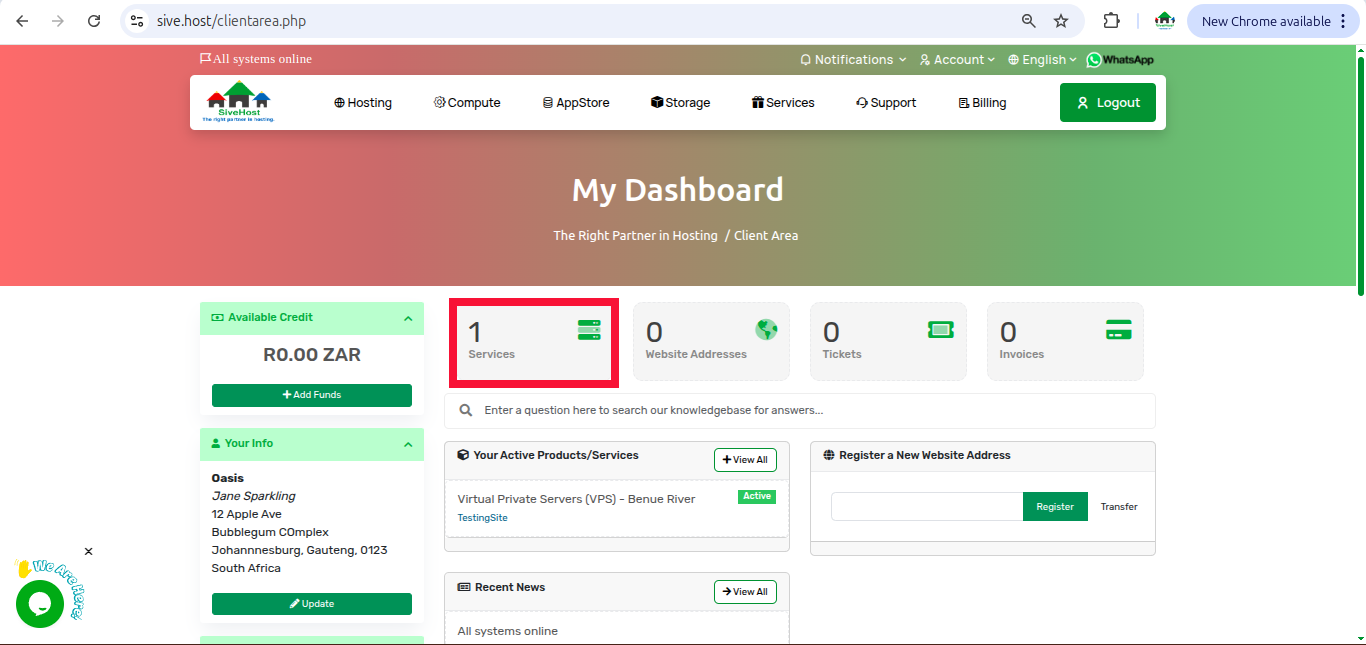The width and height of the screenshot is (1366, 645).
Task: Open the Compute menu
Action: [467, 103]
